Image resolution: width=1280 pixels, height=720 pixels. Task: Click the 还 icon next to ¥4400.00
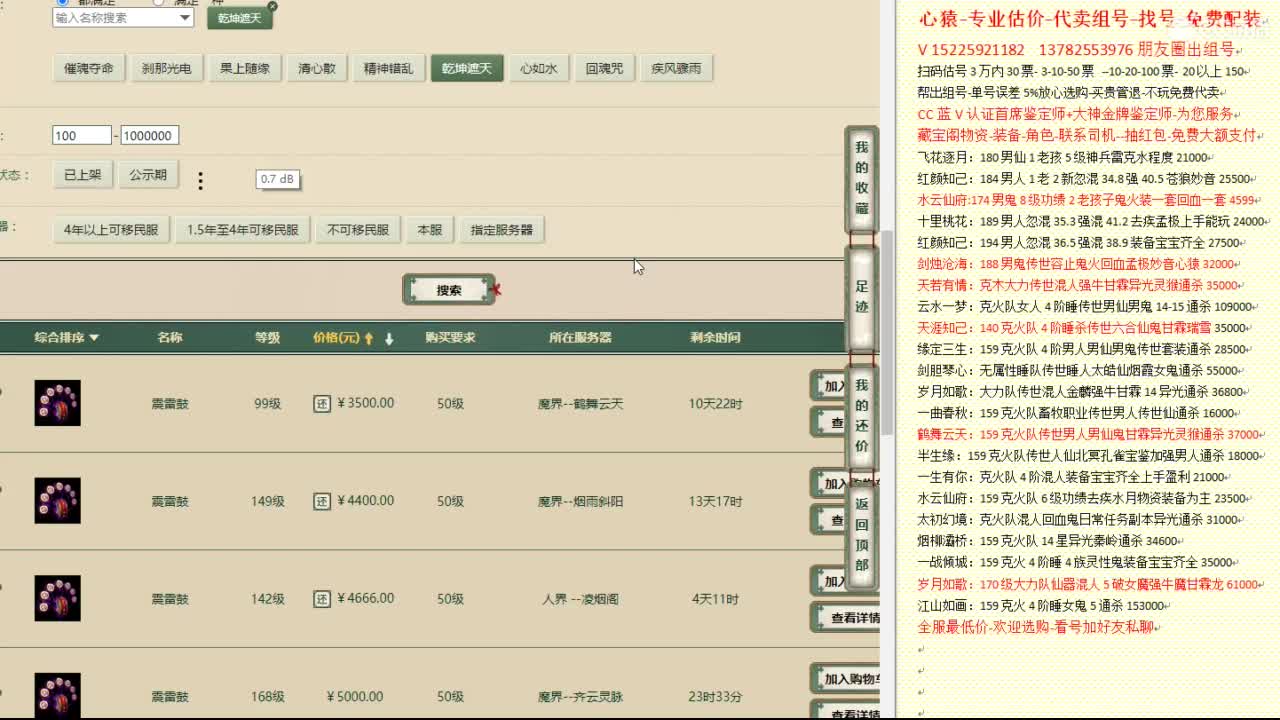(321, 500)
